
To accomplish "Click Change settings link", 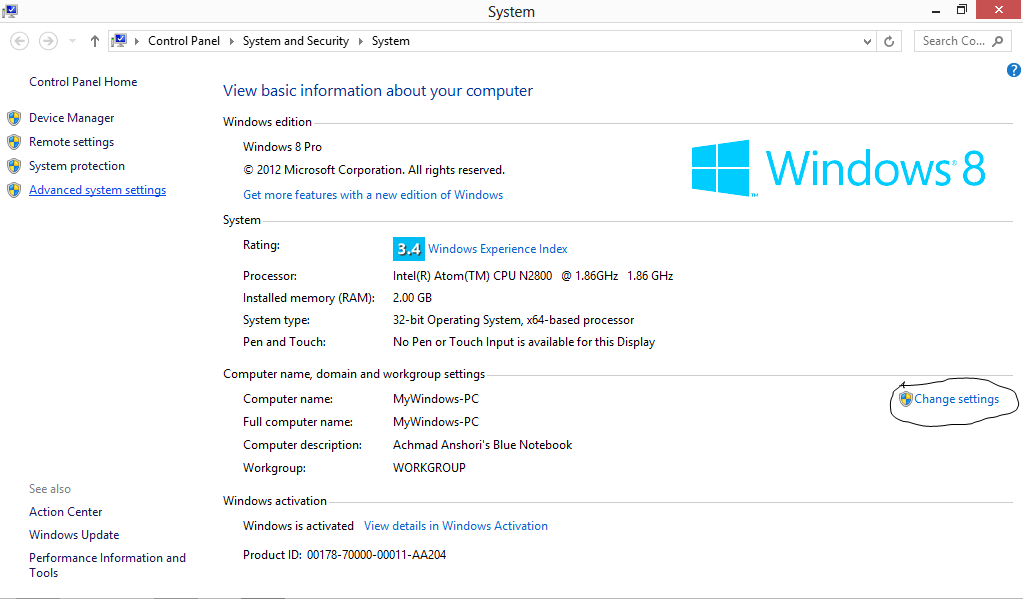I will [956, 399].
